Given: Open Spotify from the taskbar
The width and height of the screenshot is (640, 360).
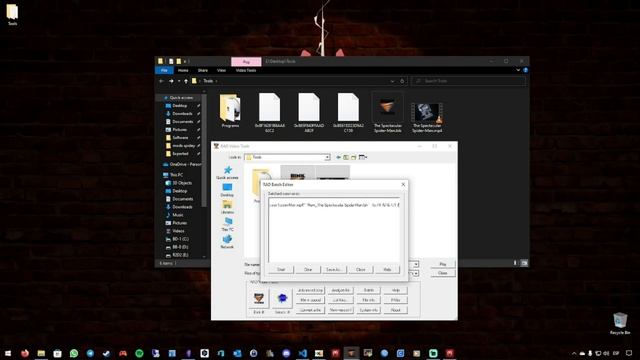Looking at the screenshot, I should 139,353.
